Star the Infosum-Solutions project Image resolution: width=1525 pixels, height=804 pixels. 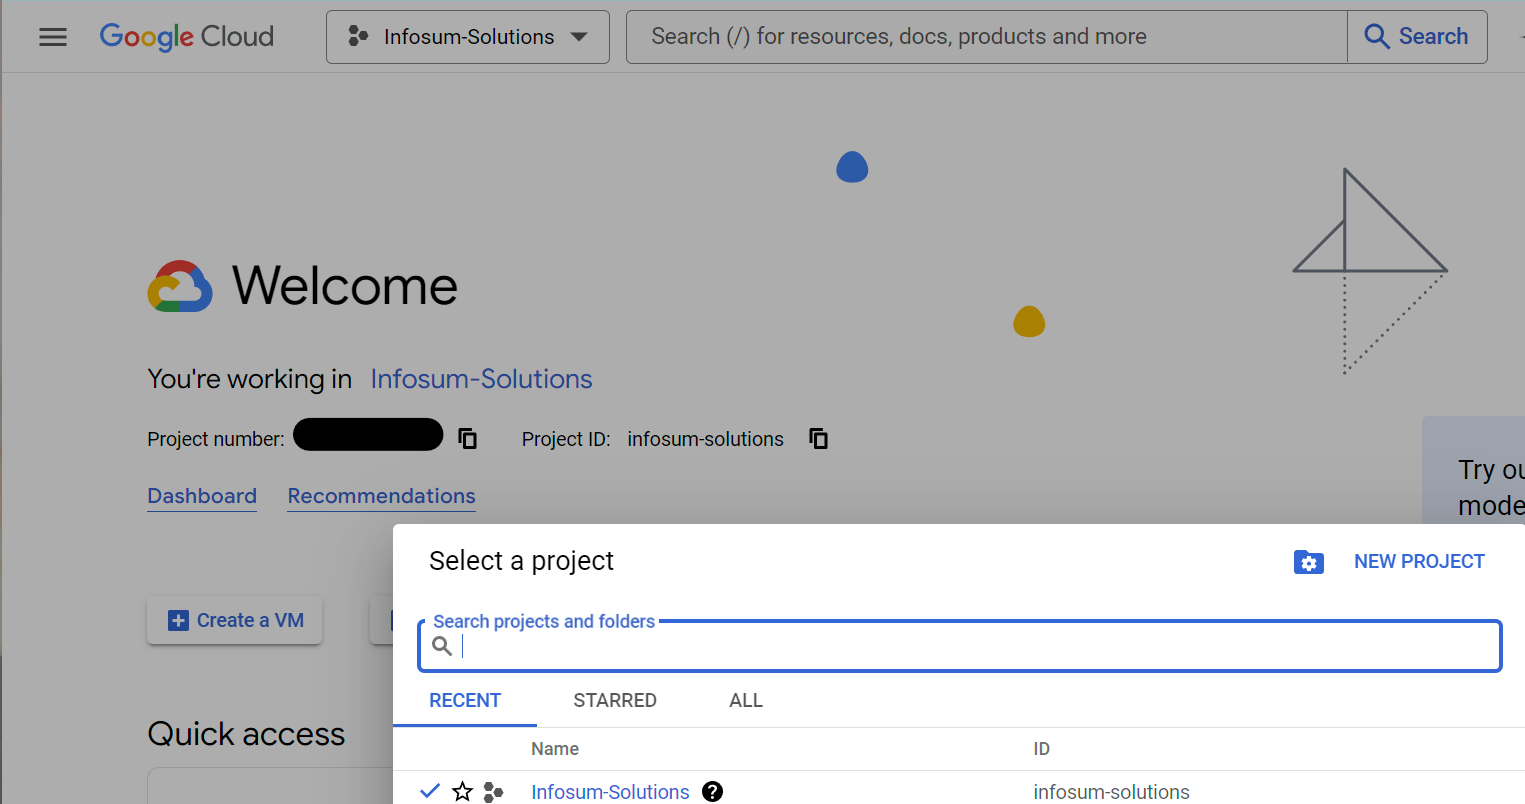click(x=461, y=790)
